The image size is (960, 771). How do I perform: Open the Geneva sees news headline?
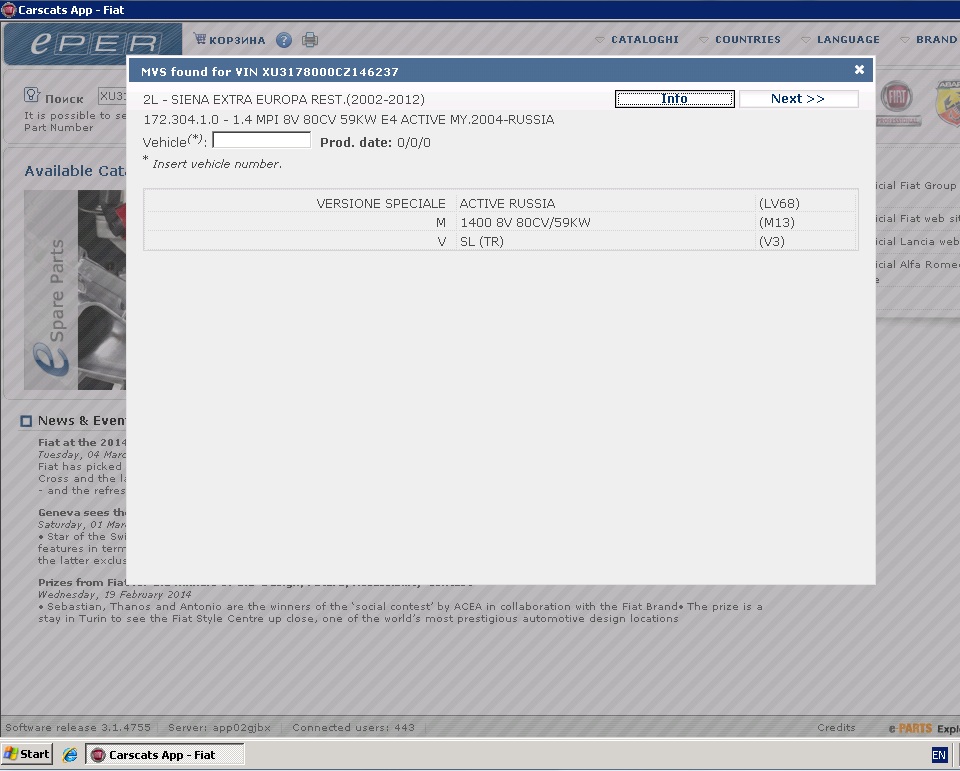point(82,513)
